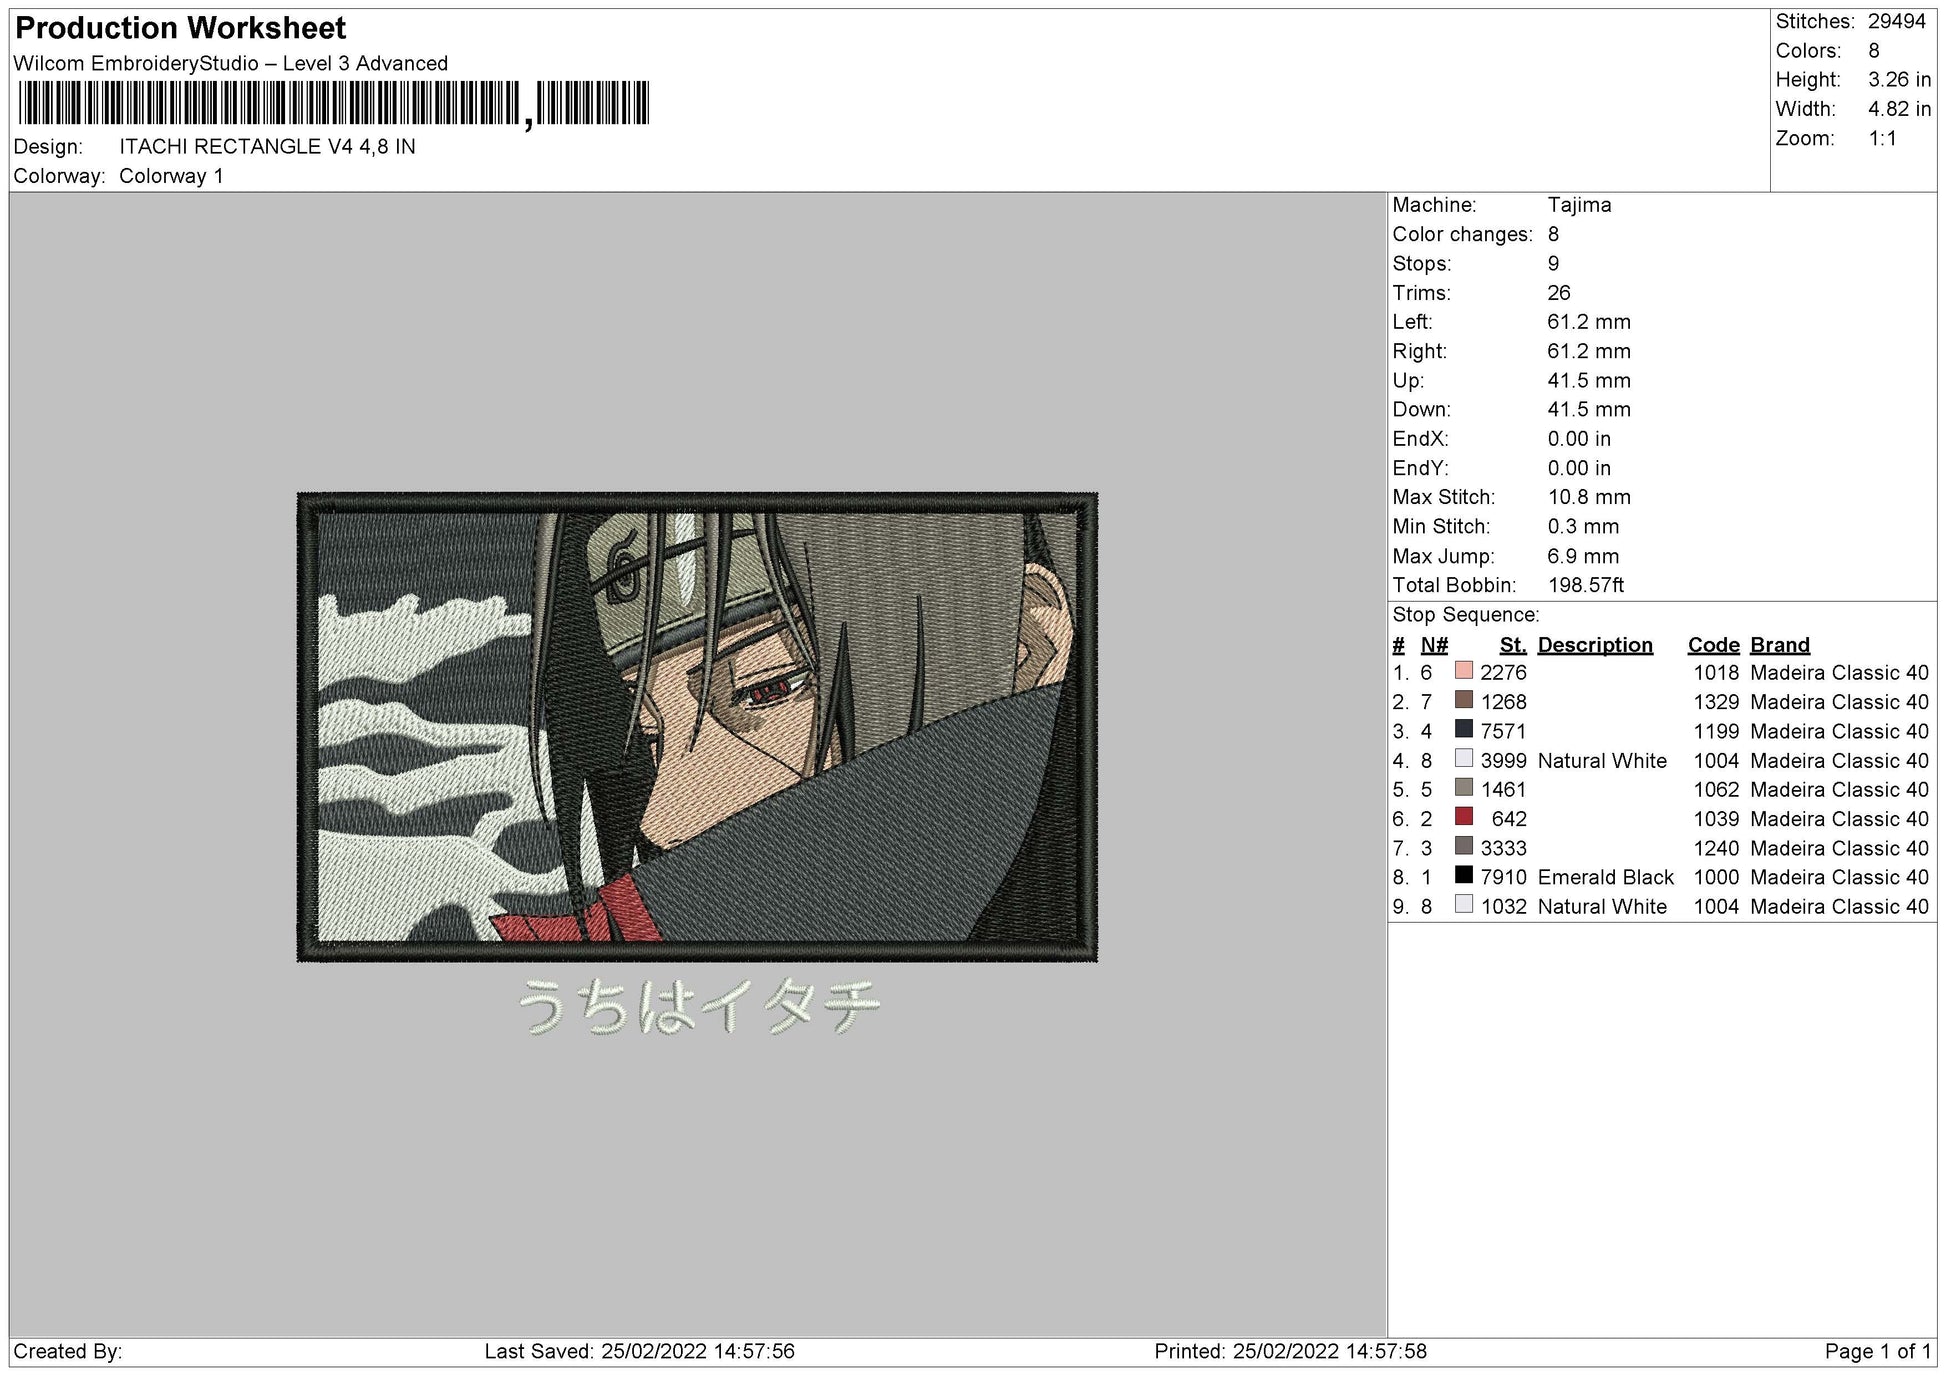Click stitch count "7910" in stop 8 row
This screenshot has width=1946, height=1375.
1503,877
